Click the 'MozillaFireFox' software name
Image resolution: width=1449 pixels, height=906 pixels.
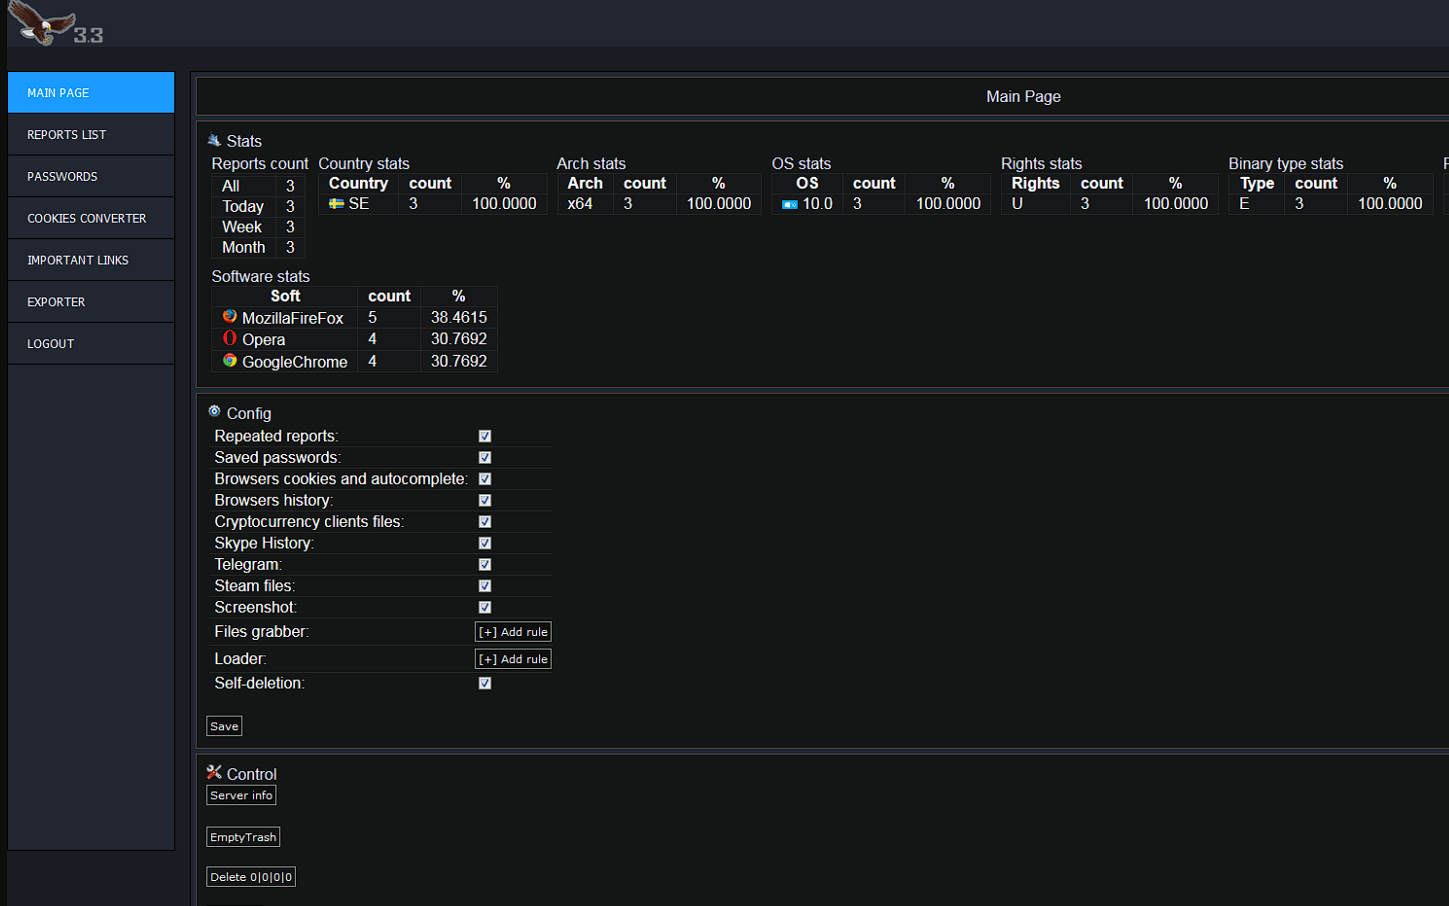point(292,318)
